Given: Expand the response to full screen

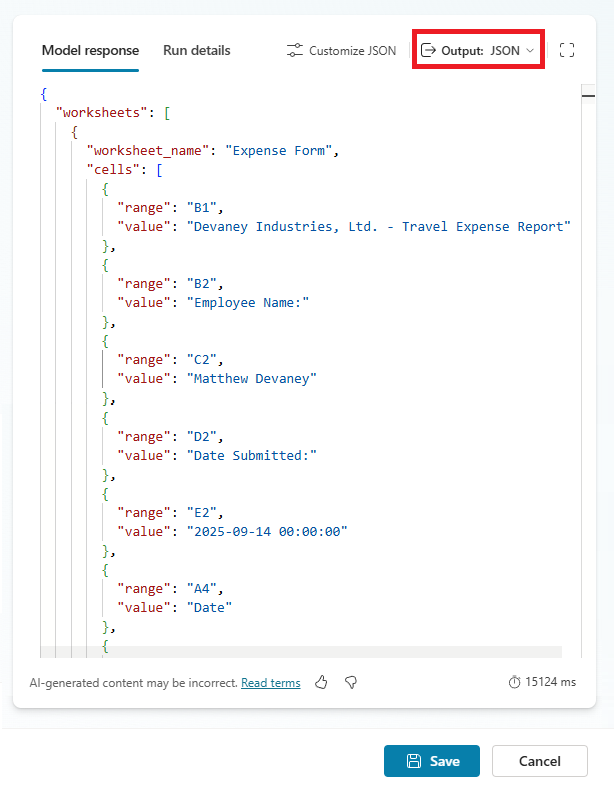Looking at the screenshot, I should pos(567,50).
